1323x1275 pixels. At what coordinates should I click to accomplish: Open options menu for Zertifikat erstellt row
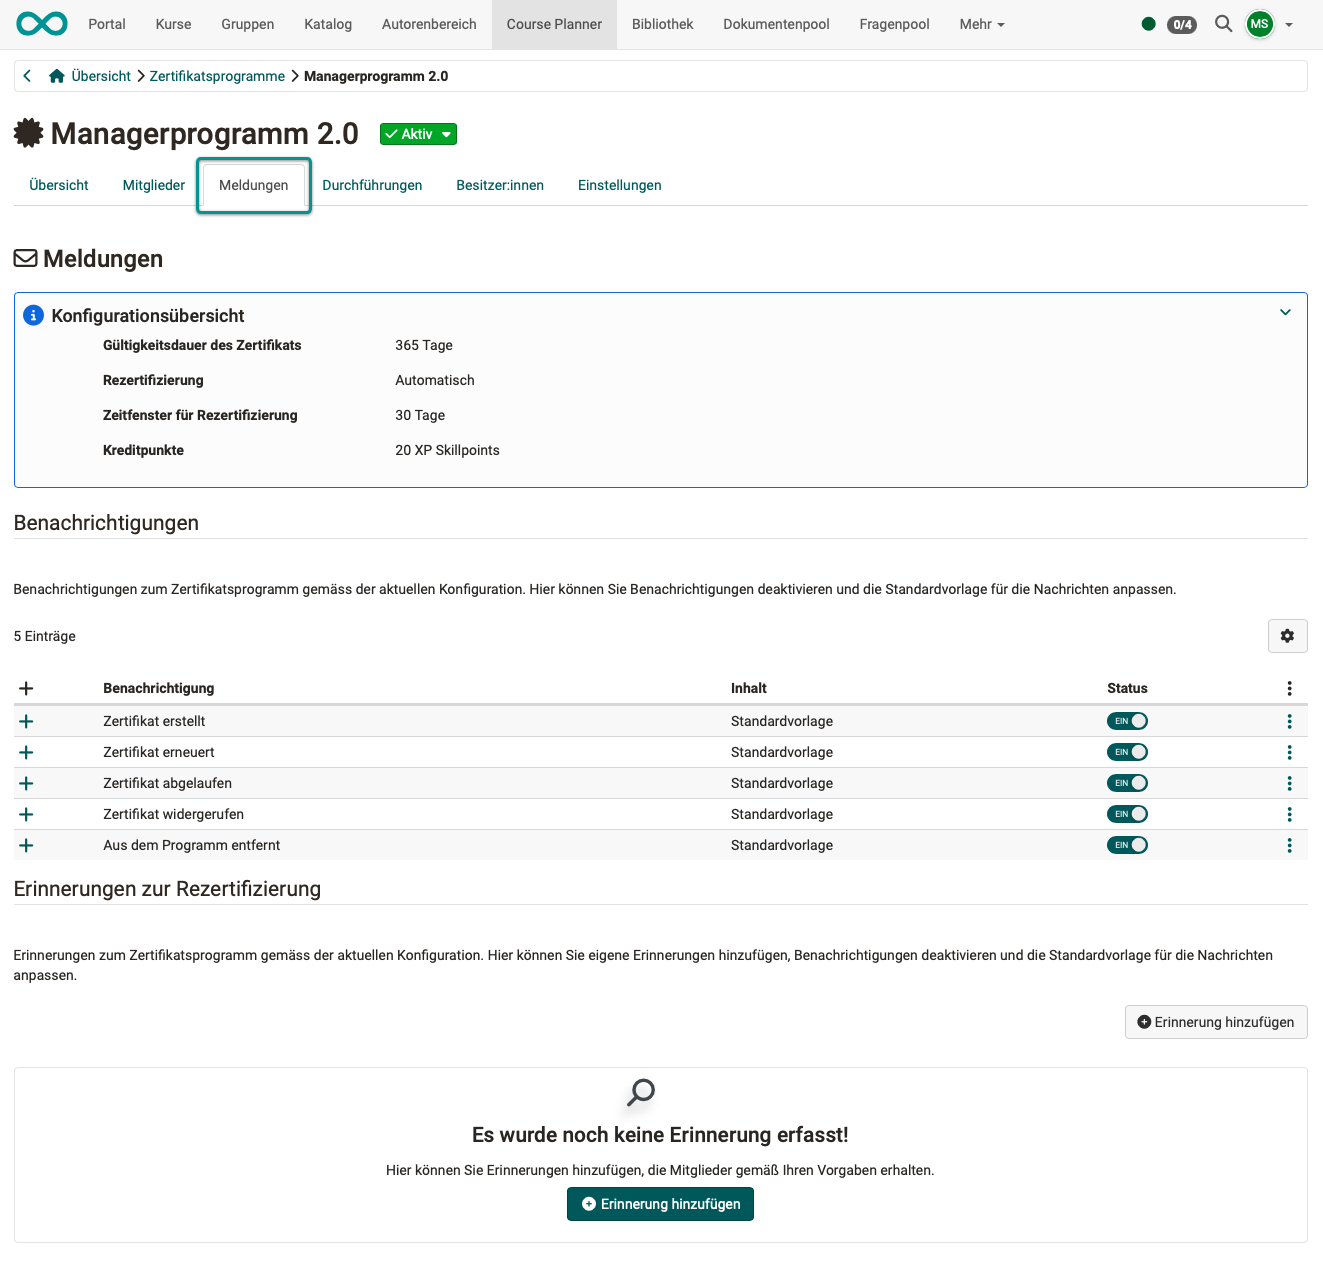(x=1289, y=721)
